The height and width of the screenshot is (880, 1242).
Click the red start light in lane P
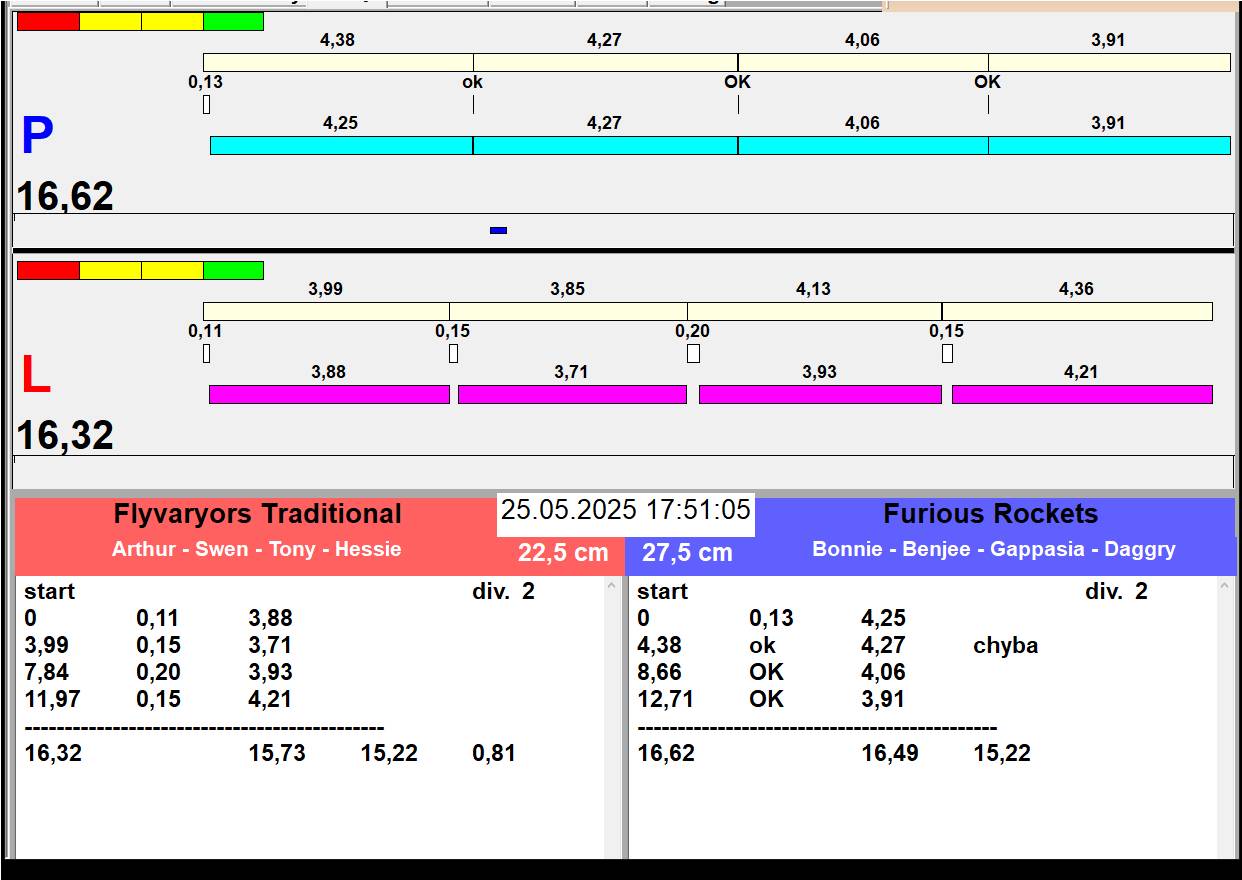pos(48,22)
